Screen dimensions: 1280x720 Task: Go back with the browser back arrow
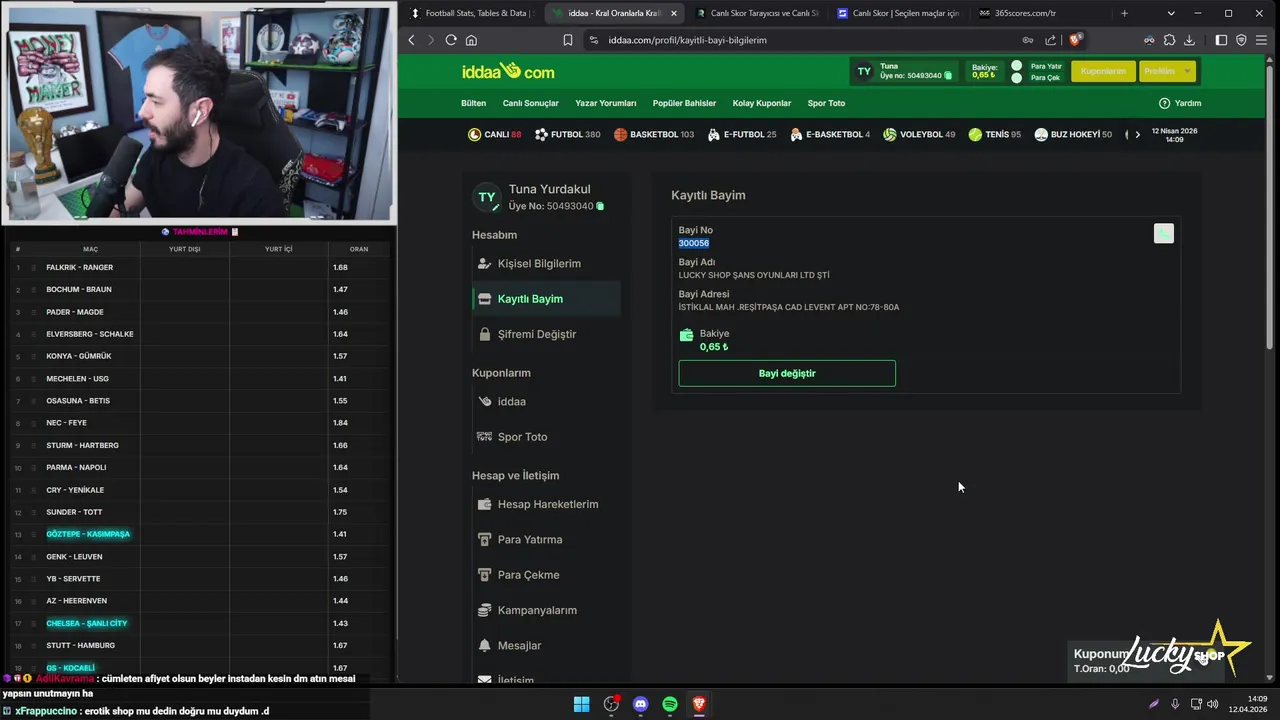[411, 40]
